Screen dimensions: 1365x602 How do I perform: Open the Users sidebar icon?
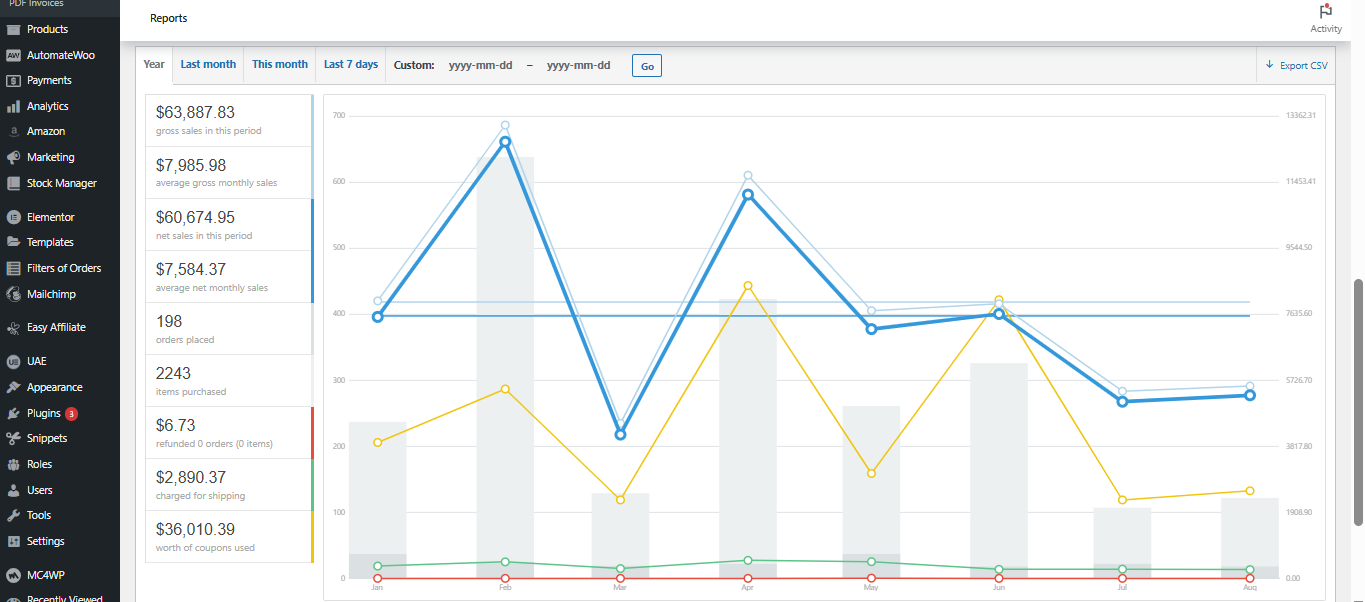tap(13, 490)
